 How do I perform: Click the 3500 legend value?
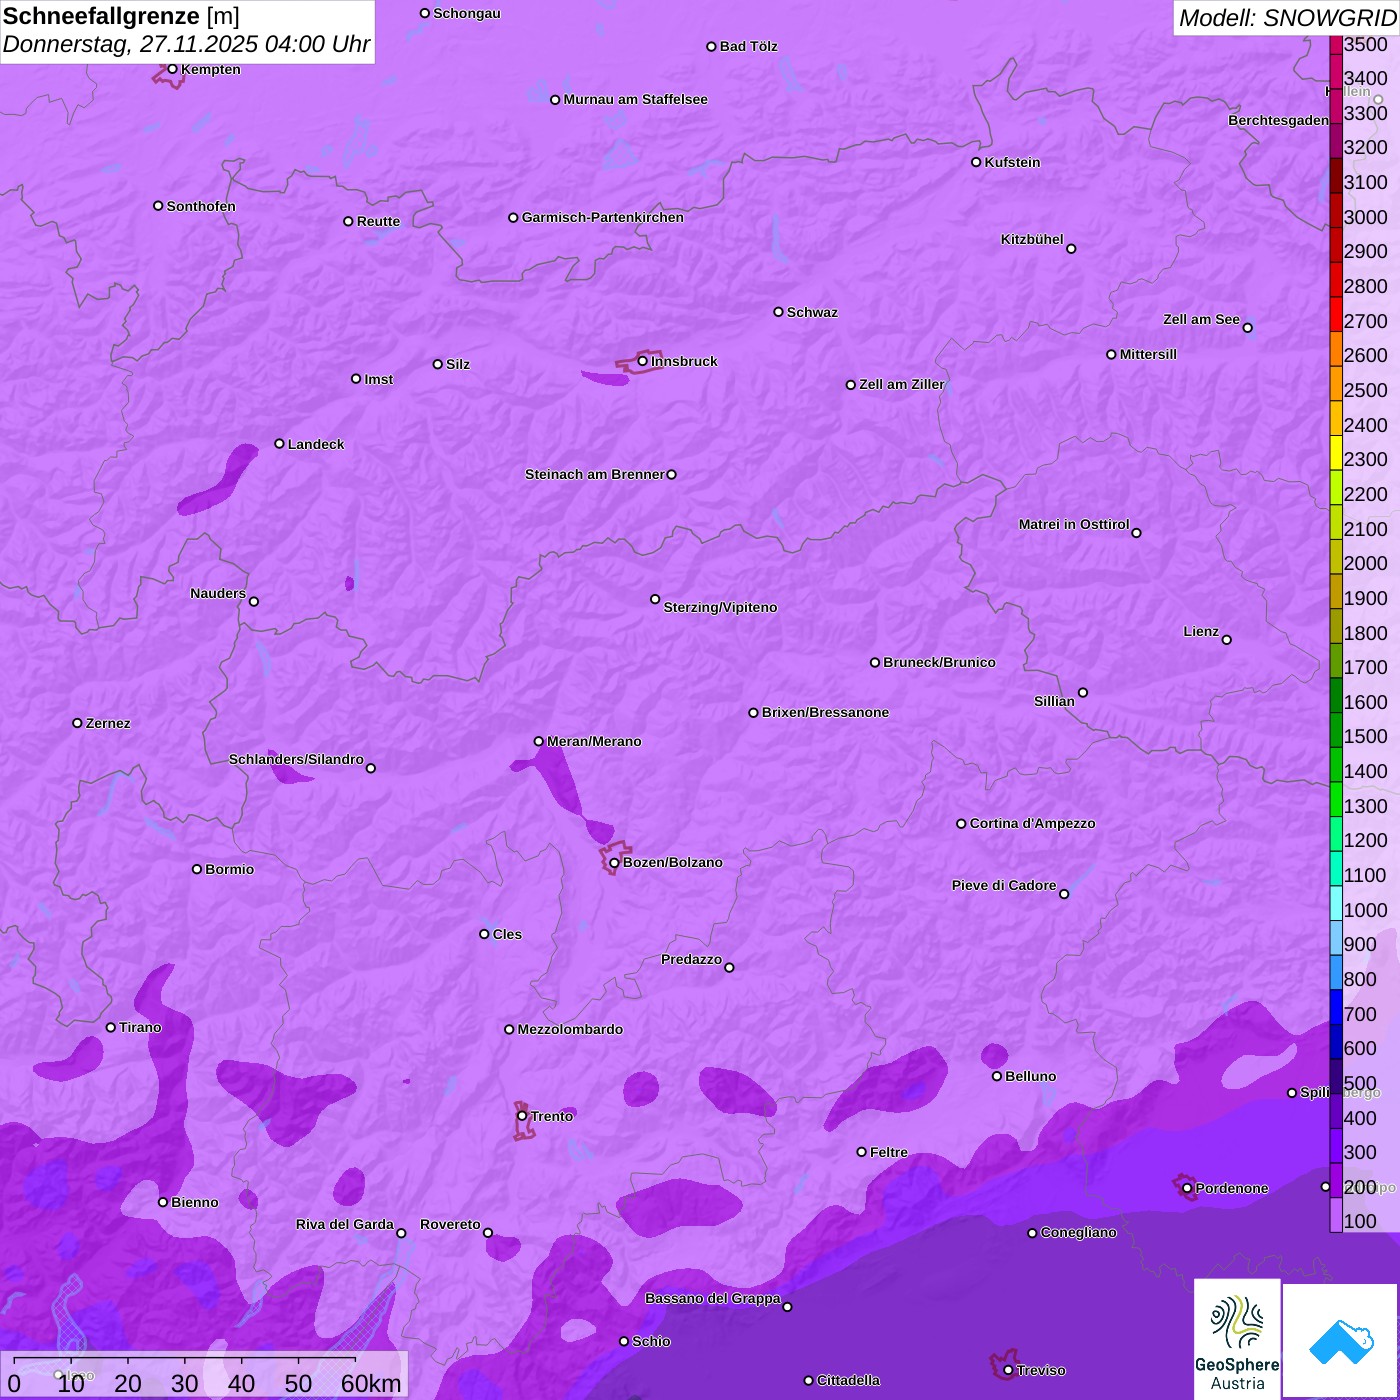[x=1365, y=44]
